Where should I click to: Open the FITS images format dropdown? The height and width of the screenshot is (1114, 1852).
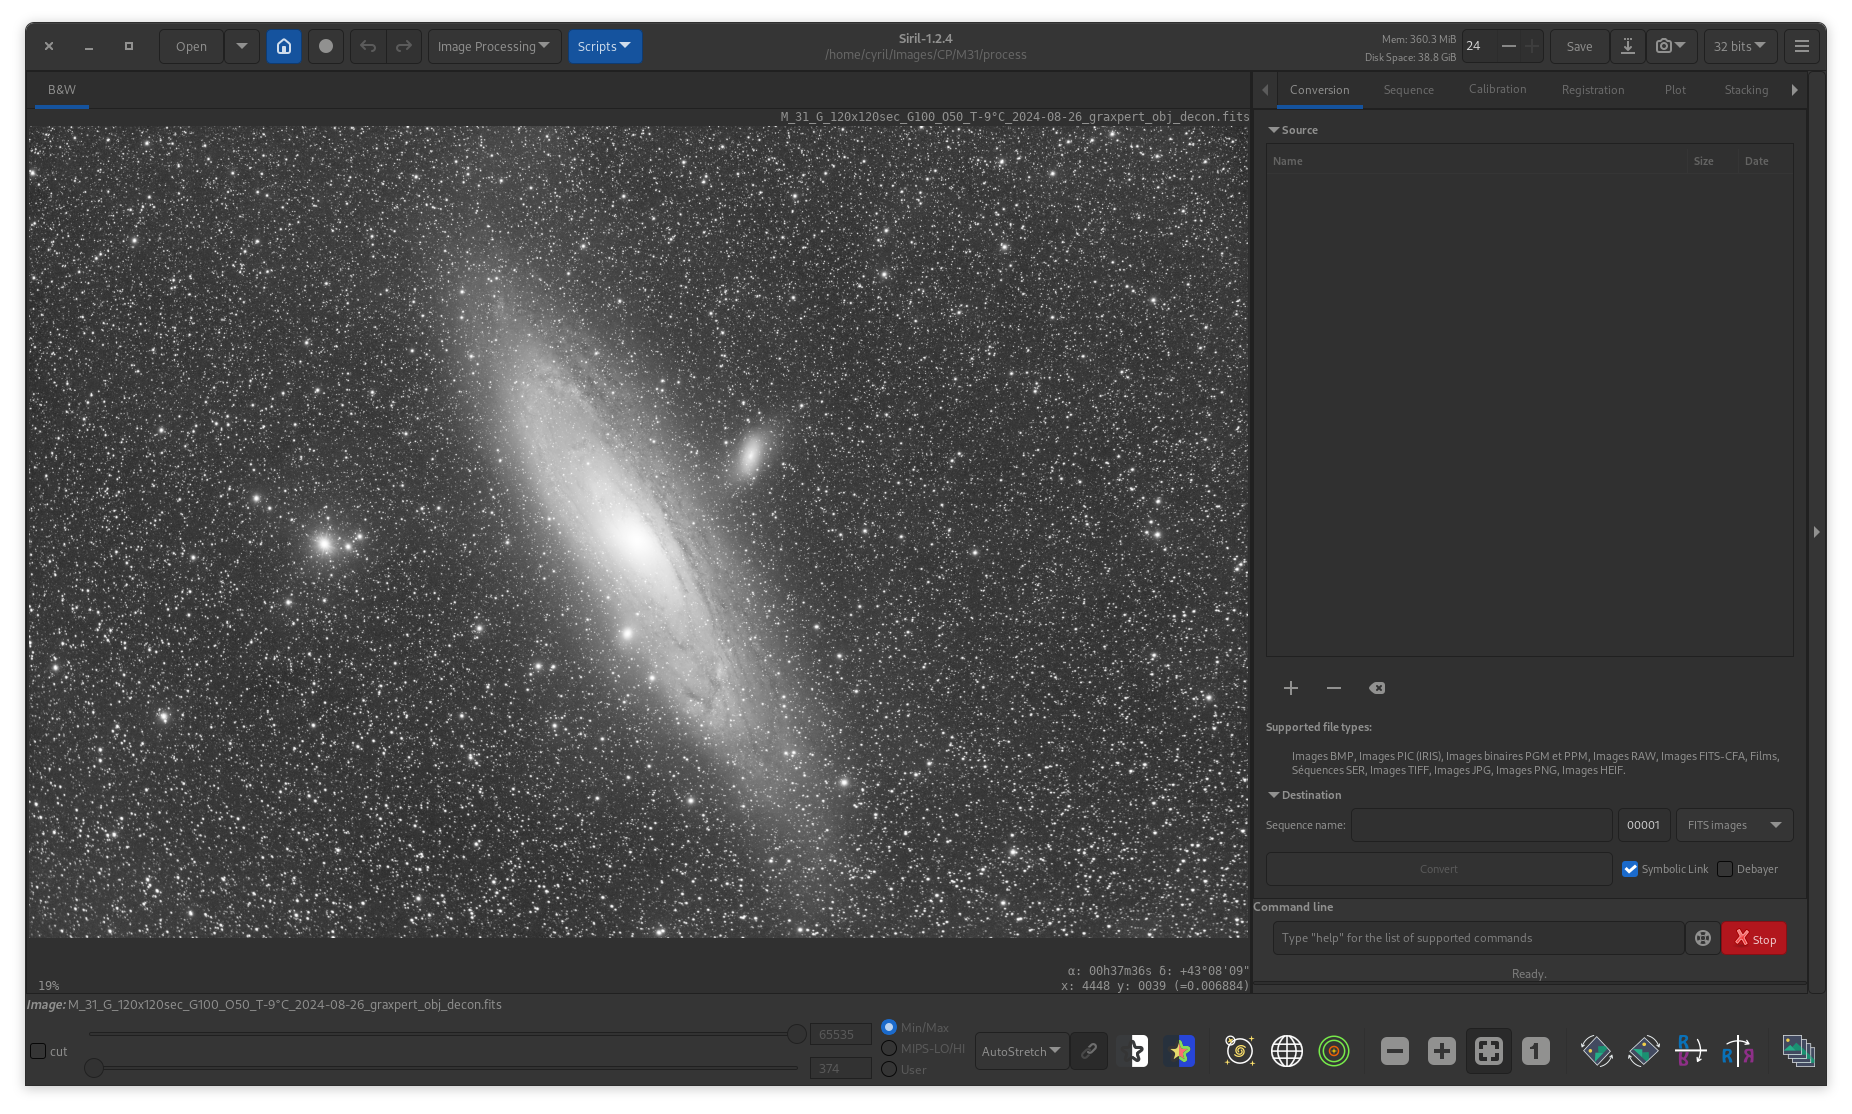[x=1734, y=825]
